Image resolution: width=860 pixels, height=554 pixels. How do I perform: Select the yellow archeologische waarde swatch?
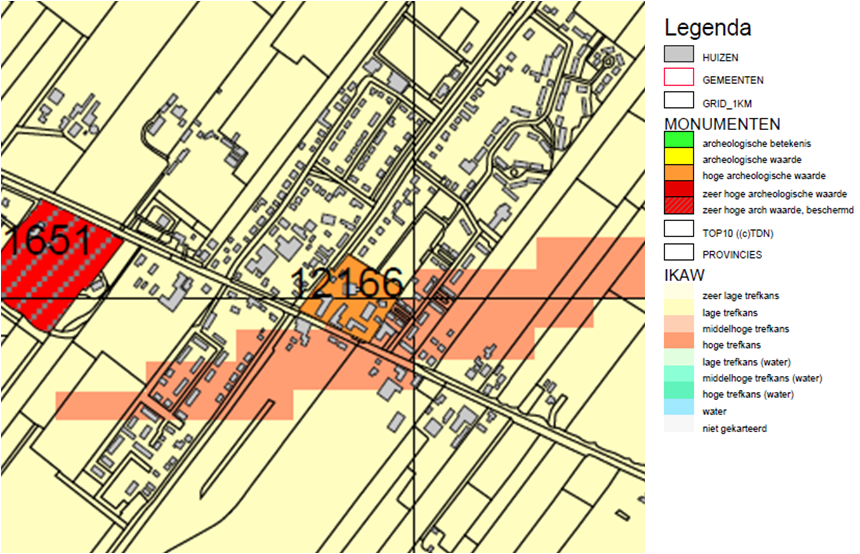pyautogui.click(x=678, y=156)
